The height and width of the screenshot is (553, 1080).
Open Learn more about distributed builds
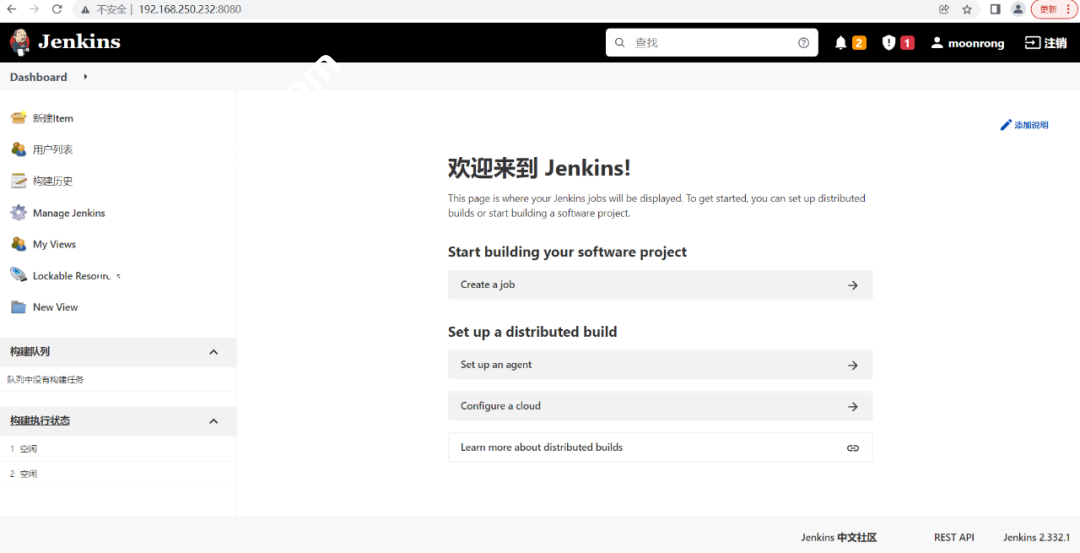[659, 447]
